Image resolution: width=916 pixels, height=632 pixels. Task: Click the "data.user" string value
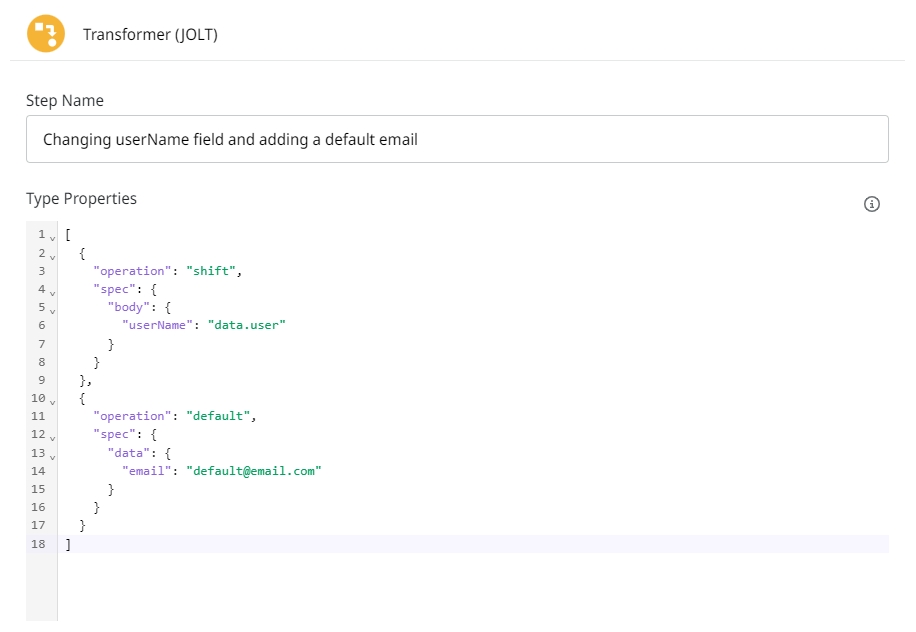click(246, 325)
